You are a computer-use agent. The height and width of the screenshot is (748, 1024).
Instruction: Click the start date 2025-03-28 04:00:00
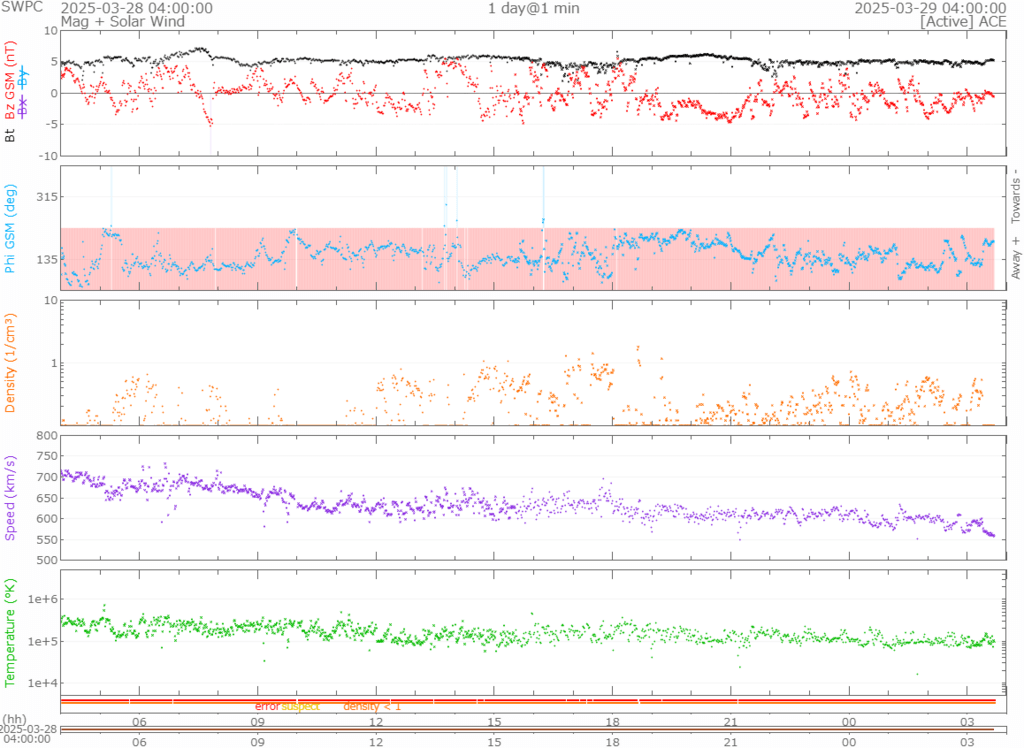136,8
